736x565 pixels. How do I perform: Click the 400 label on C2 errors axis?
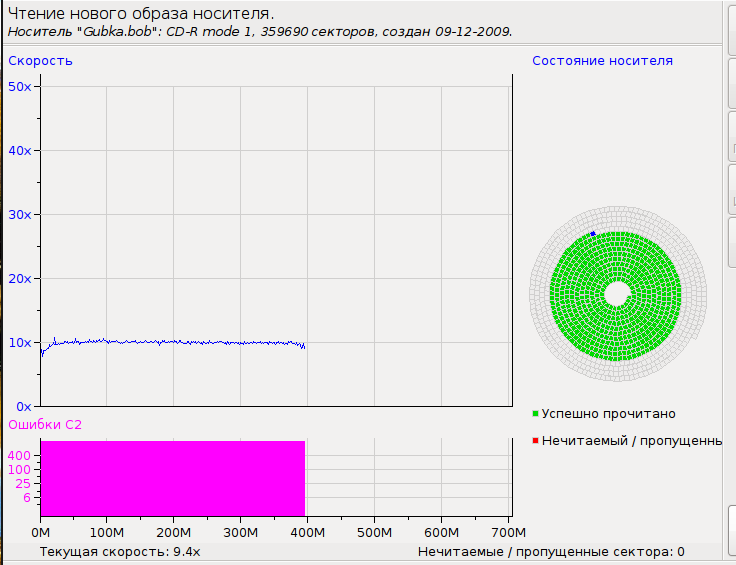point(19,456)
